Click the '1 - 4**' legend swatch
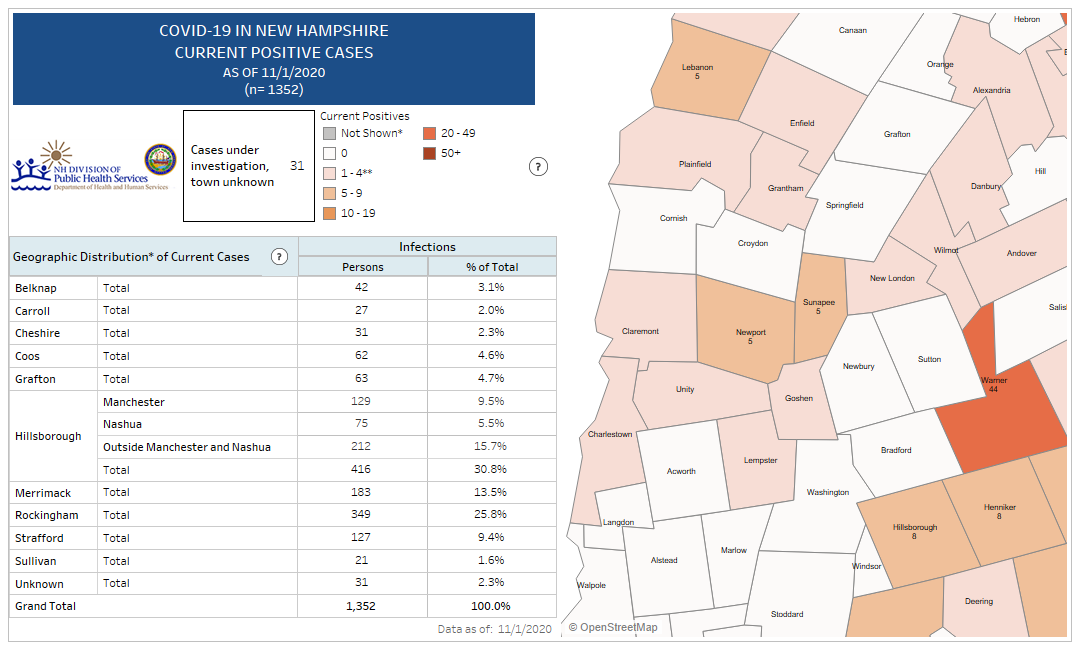 pos(328,173)
